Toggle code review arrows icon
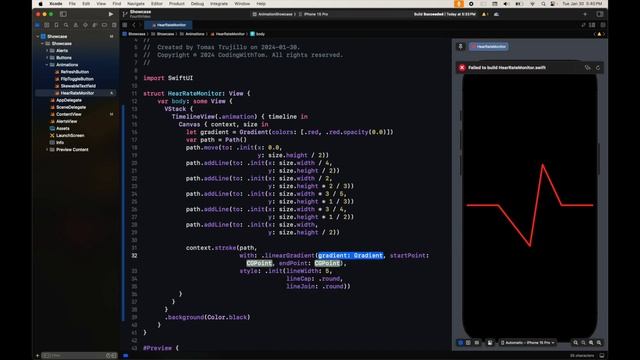The width and height of the screenshot is (640, 360). (584, 25)
